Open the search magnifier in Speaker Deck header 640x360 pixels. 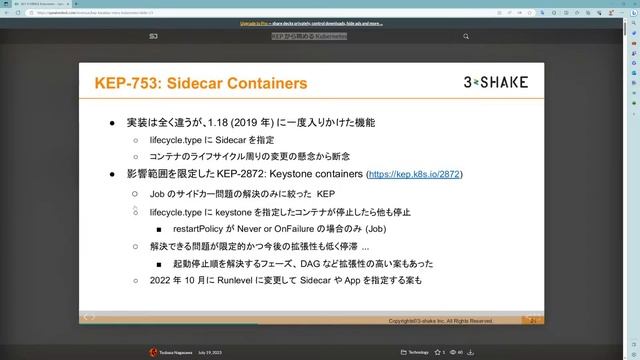tap(466, 36)
